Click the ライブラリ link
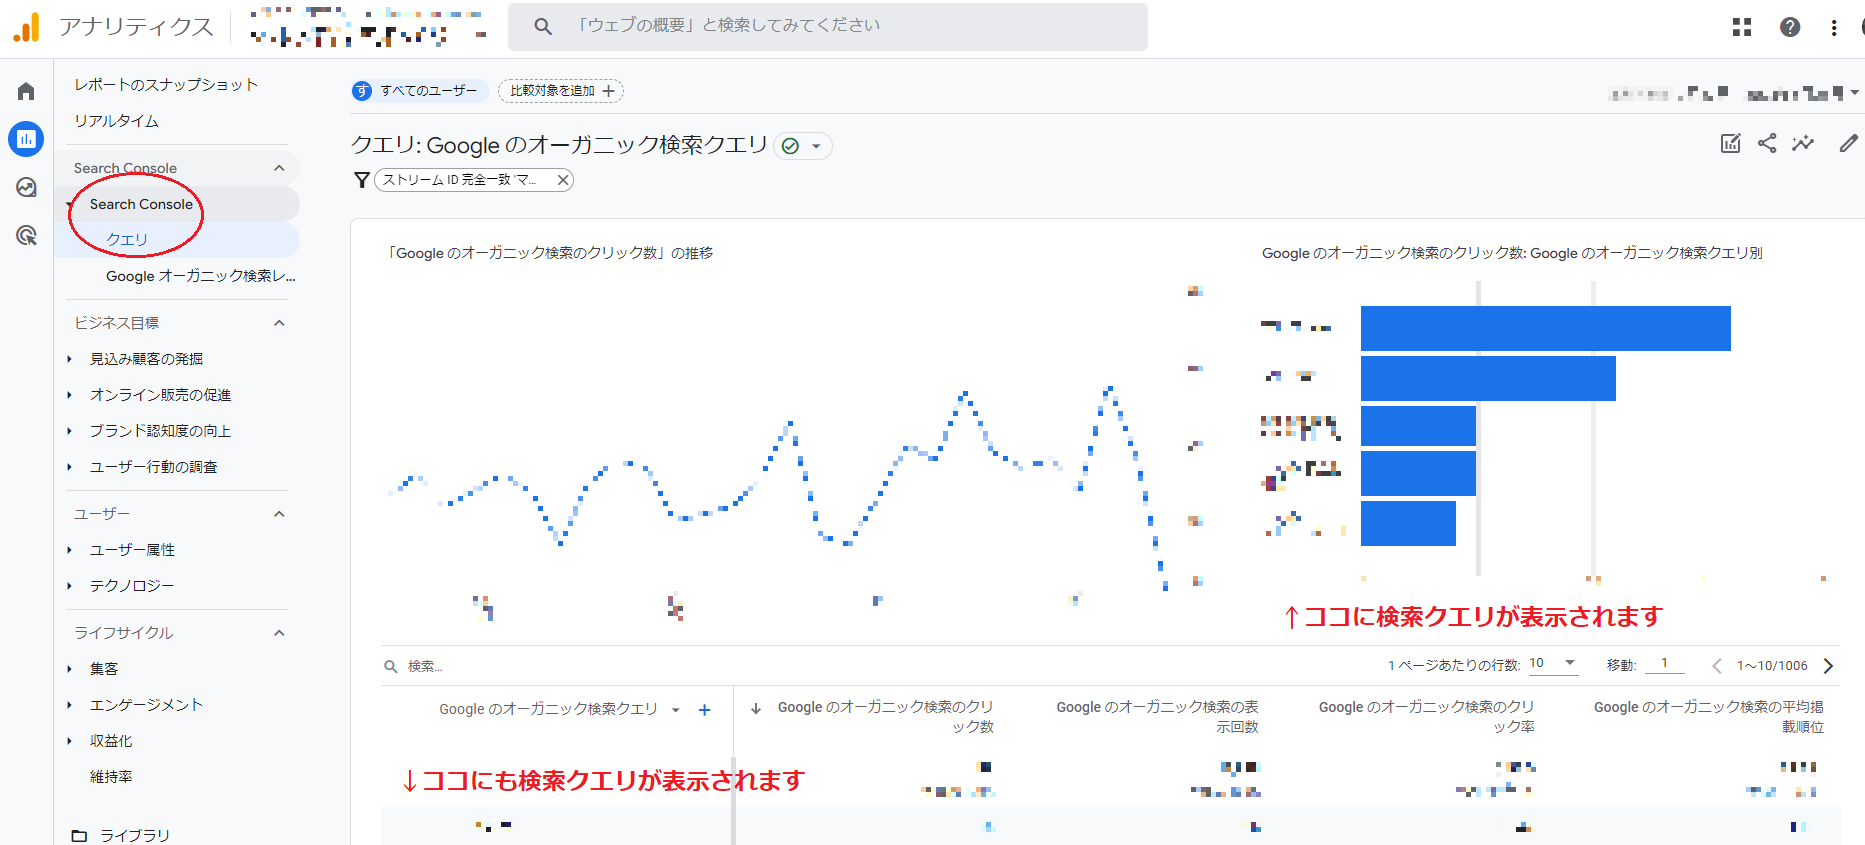This screenshot has height=845, width=1865. pos(135,835)
